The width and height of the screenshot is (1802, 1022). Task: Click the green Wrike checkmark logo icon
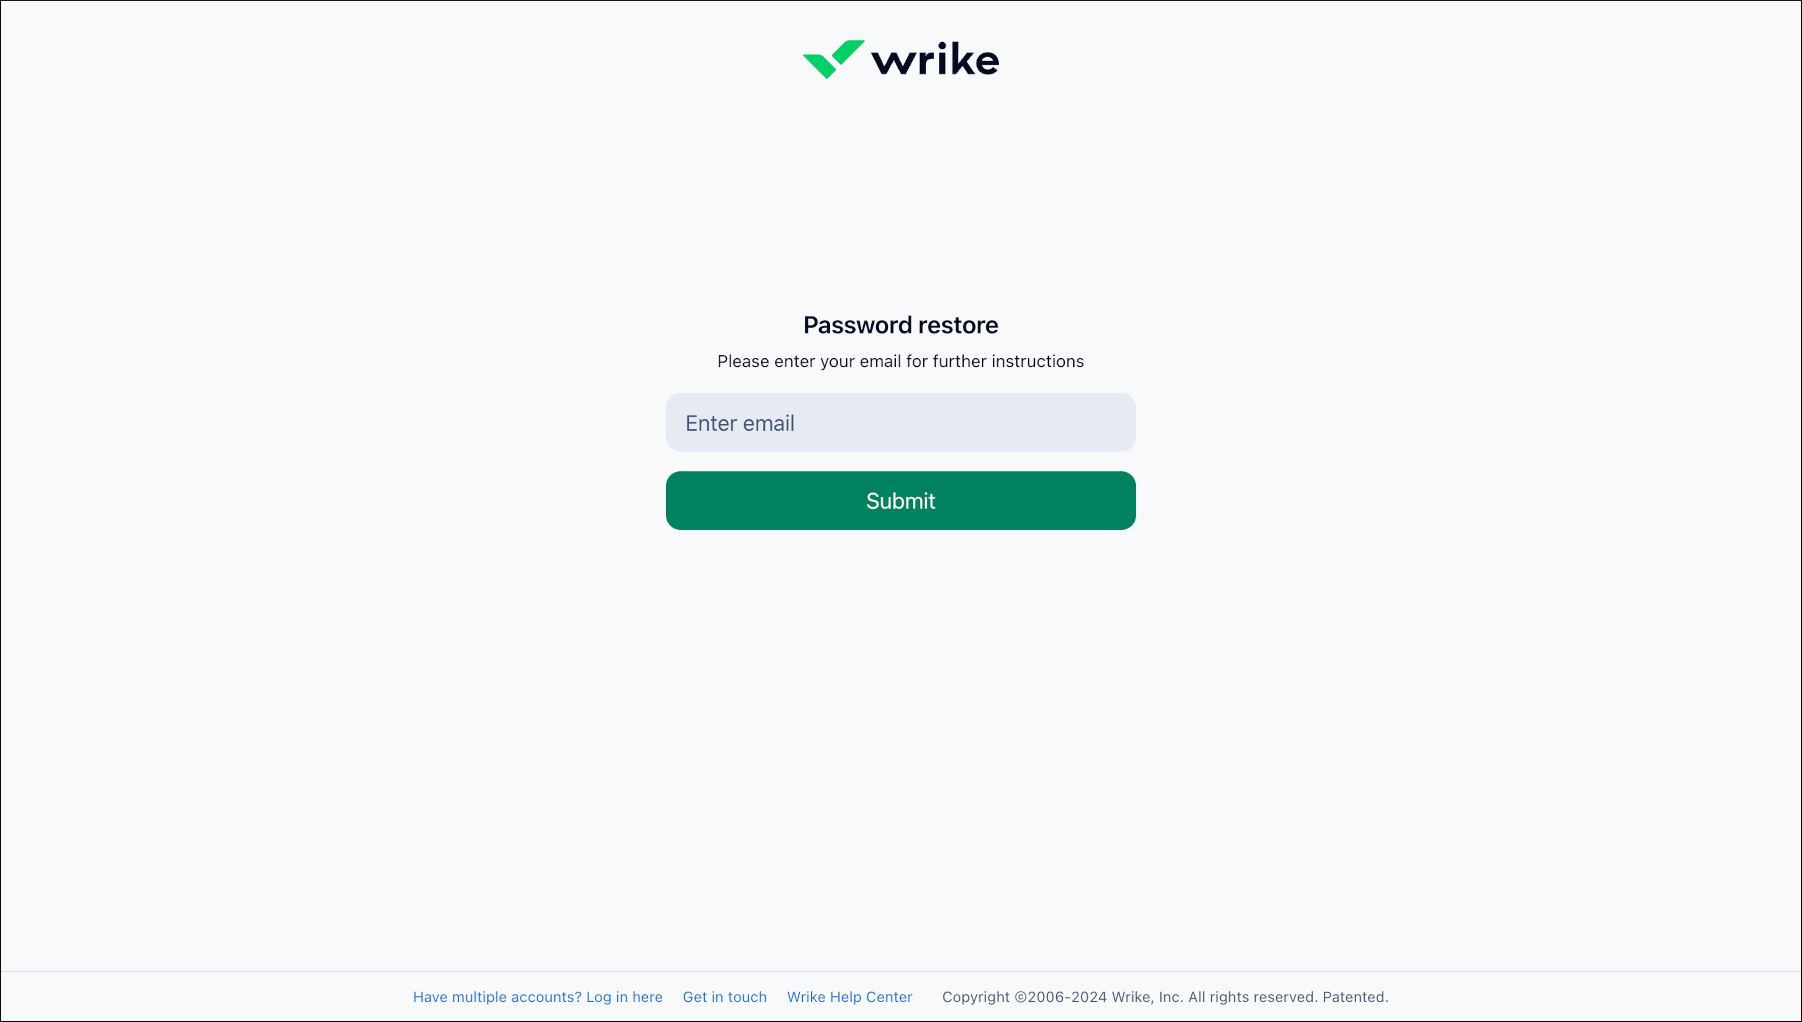833,59
